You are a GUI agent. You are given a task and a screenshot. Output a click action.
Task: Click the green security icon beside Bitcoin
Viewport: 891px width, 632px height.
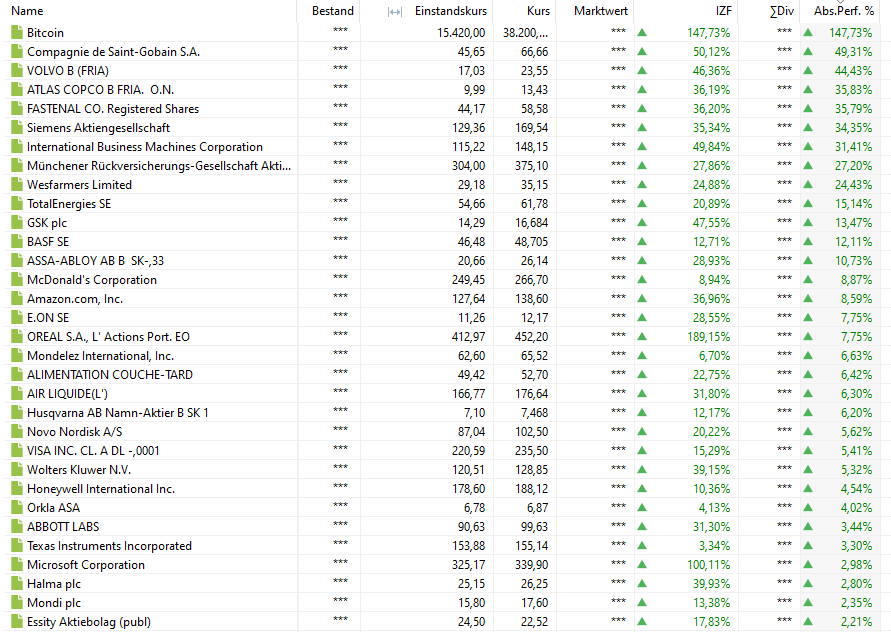tap(16, 33)
